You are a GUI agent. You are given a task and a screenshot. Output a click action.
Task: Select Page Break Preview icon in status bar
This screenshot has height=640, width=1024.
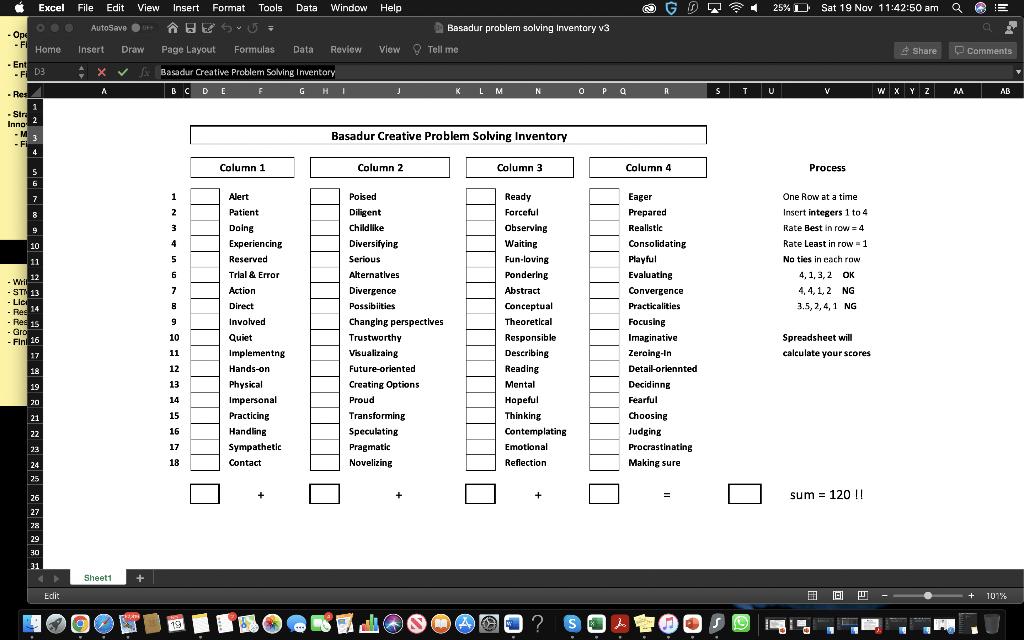pyautogui.click(x=864, y=595)
